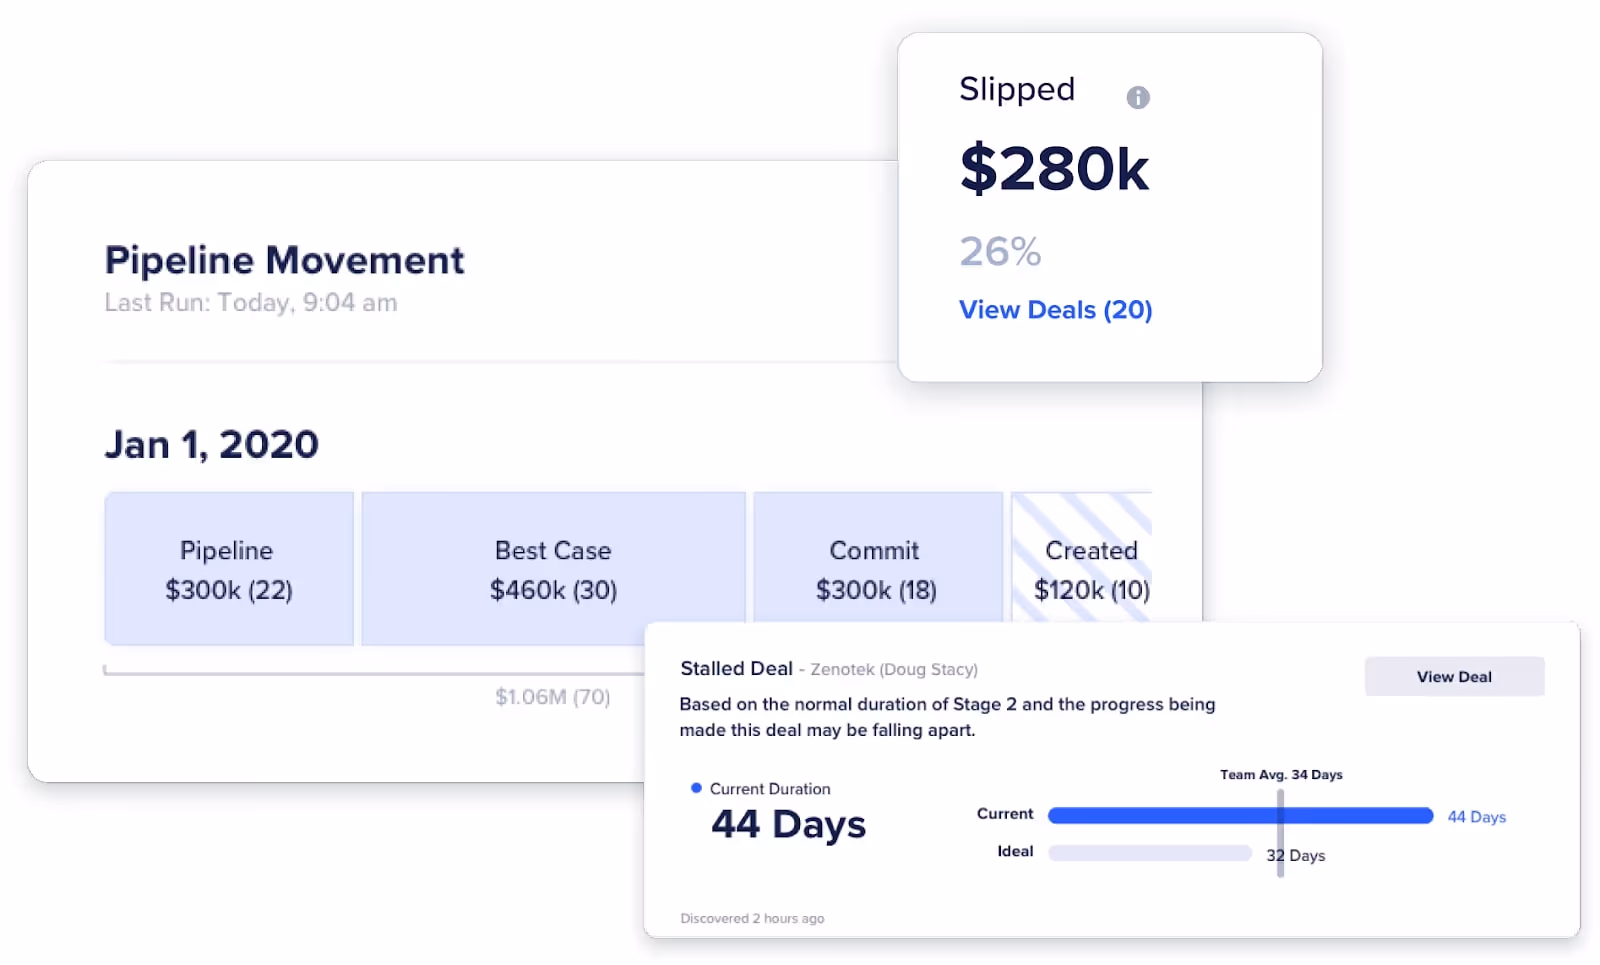Screen dimensions: 1600x965
Task: Select the Best Case stage card
Action: (552, 568)
